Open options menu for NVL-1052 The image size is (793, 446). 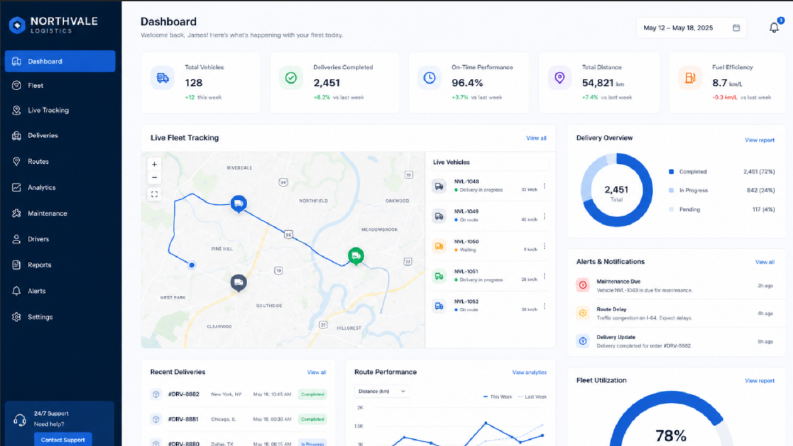[x=544, y=306]
